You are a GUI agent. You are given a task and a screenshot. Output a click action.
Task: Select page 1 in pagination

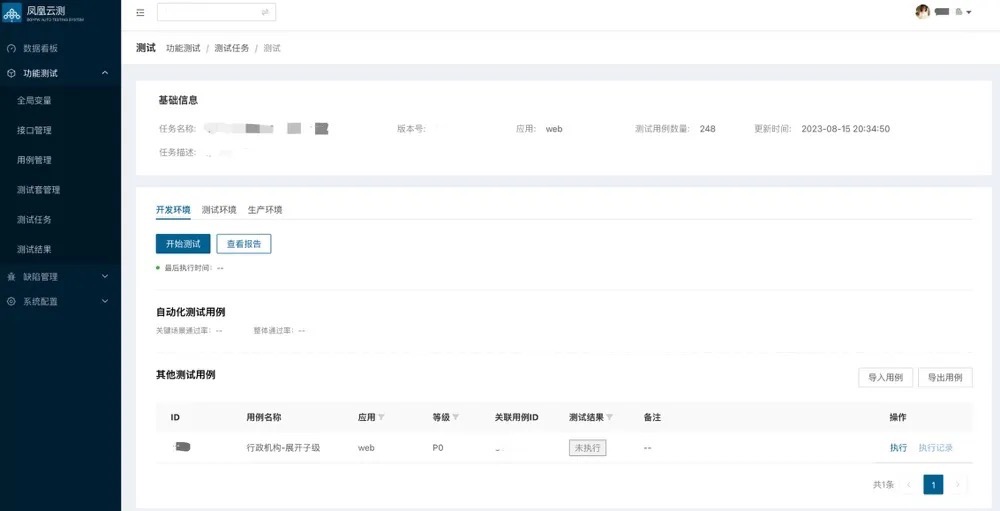tap(933, 485)
